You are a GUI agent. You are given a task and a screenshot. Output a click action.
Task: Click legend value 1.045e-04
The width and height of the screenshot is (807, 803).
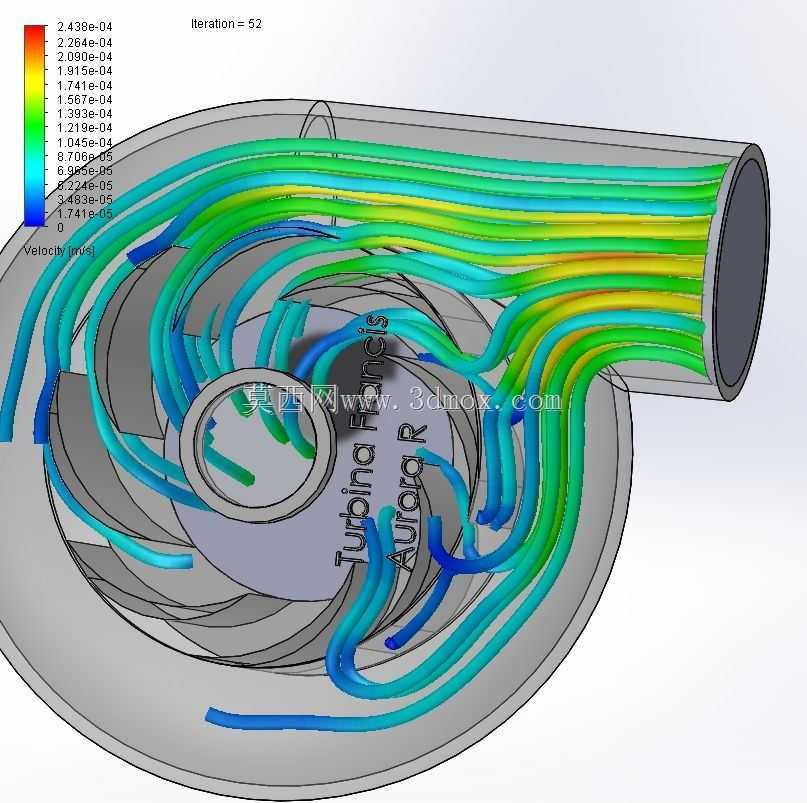coord(84,142)
